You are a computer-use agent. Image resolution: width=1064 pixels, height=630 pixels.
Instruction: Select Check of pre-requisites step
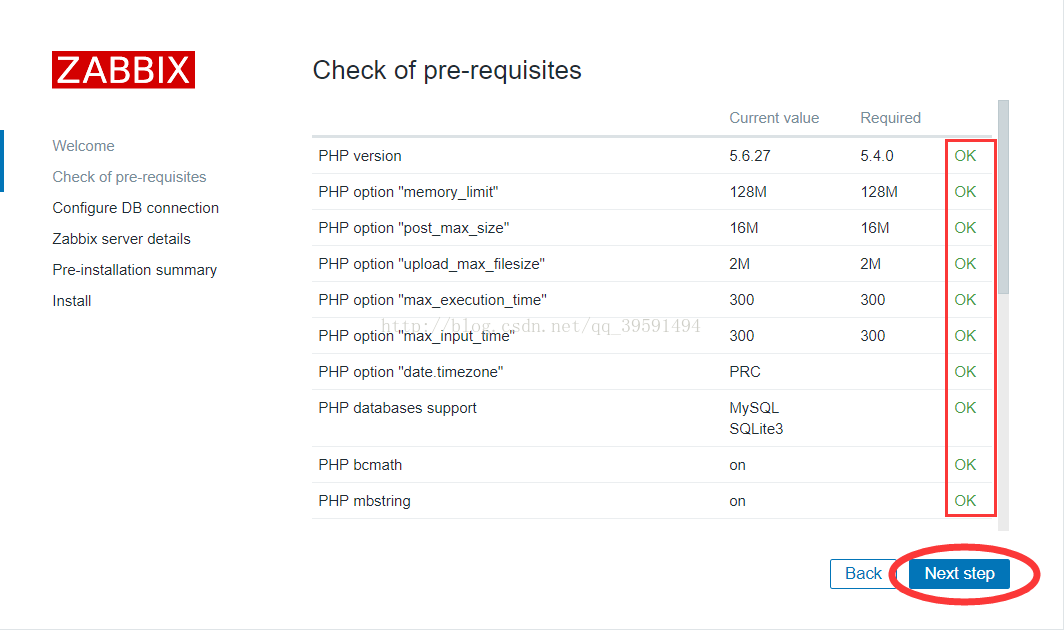[129, 177]
